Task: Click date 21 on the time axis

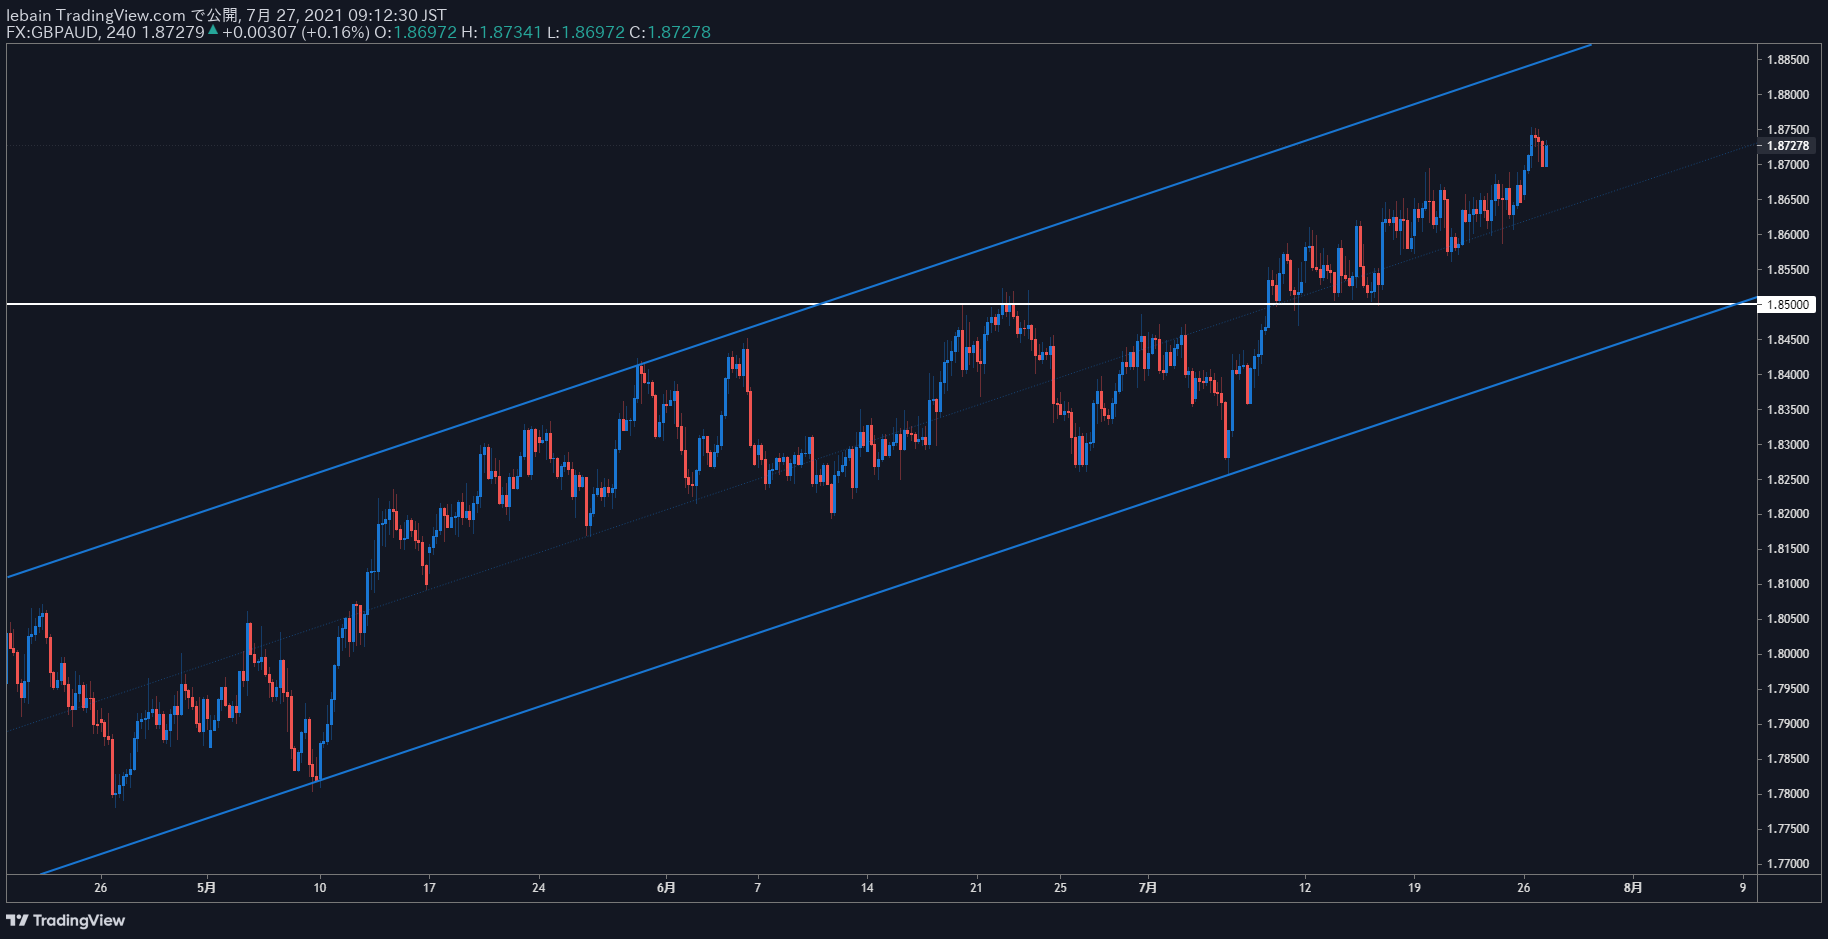Action: point(976,888)
